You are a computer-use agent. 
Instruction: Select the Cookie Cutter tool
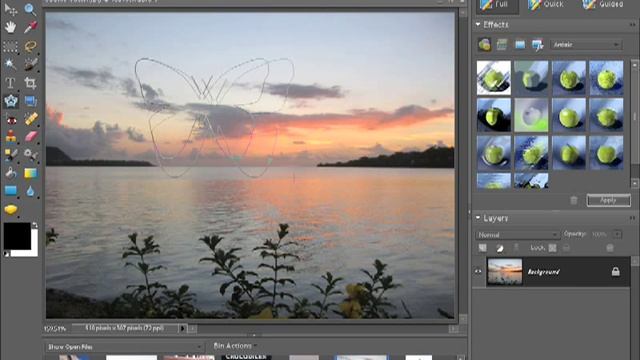(x=10, y=101)
